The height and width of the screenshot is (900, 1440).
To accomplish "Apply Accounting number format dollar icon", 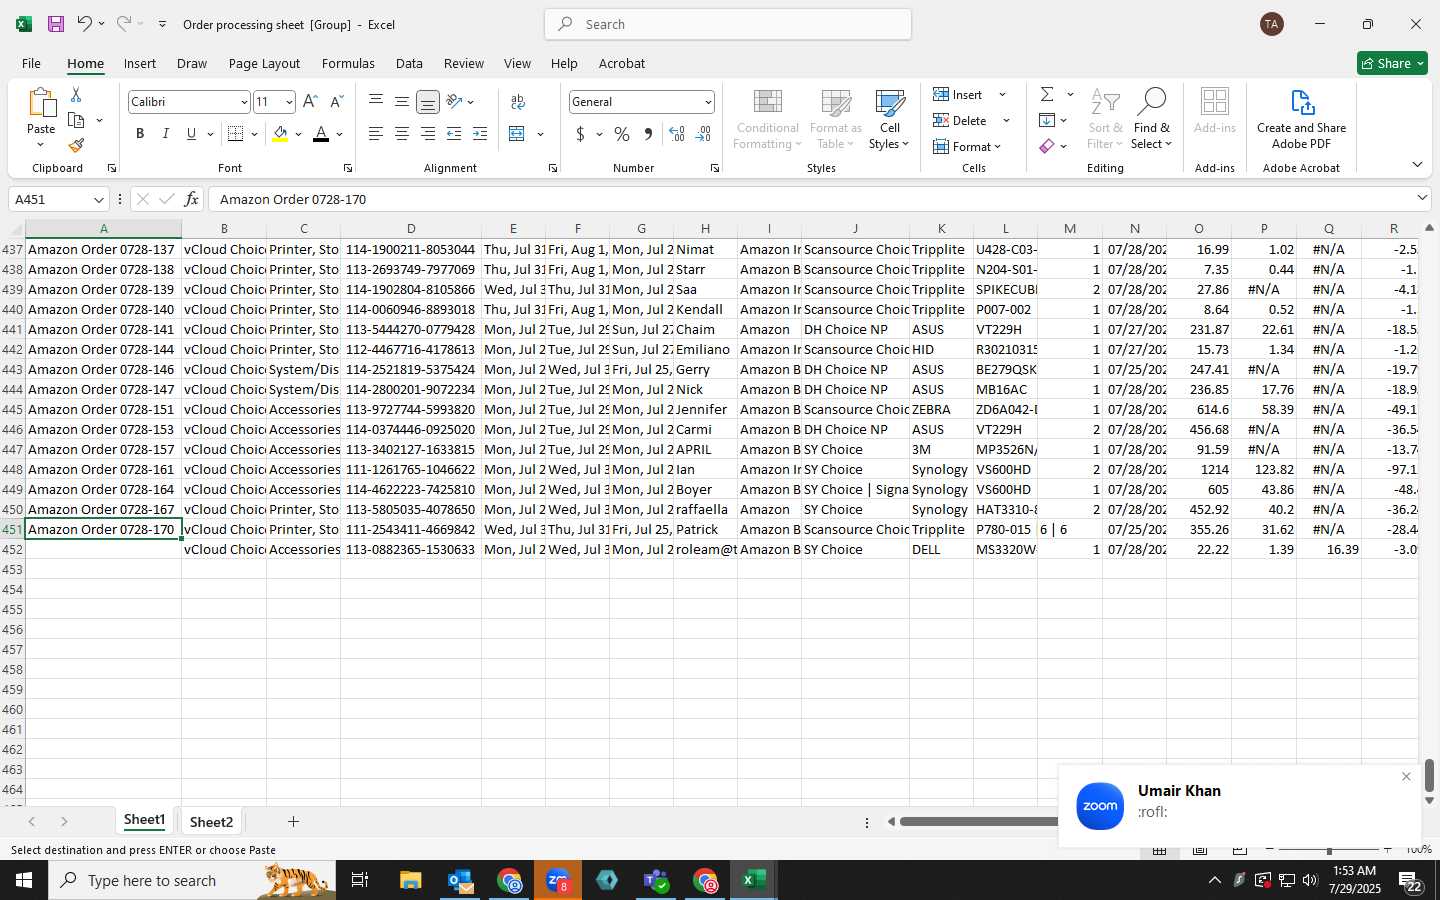I will (x=580, y=134).
